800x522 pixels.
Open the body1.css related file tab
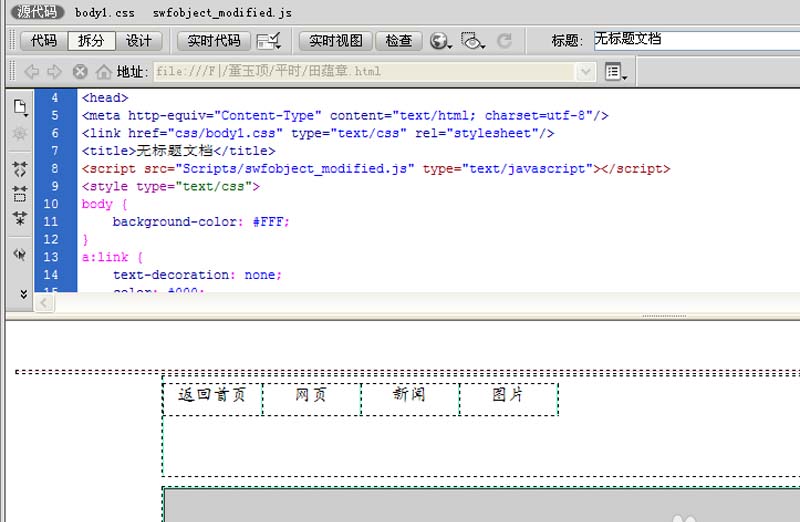(104, 13)
